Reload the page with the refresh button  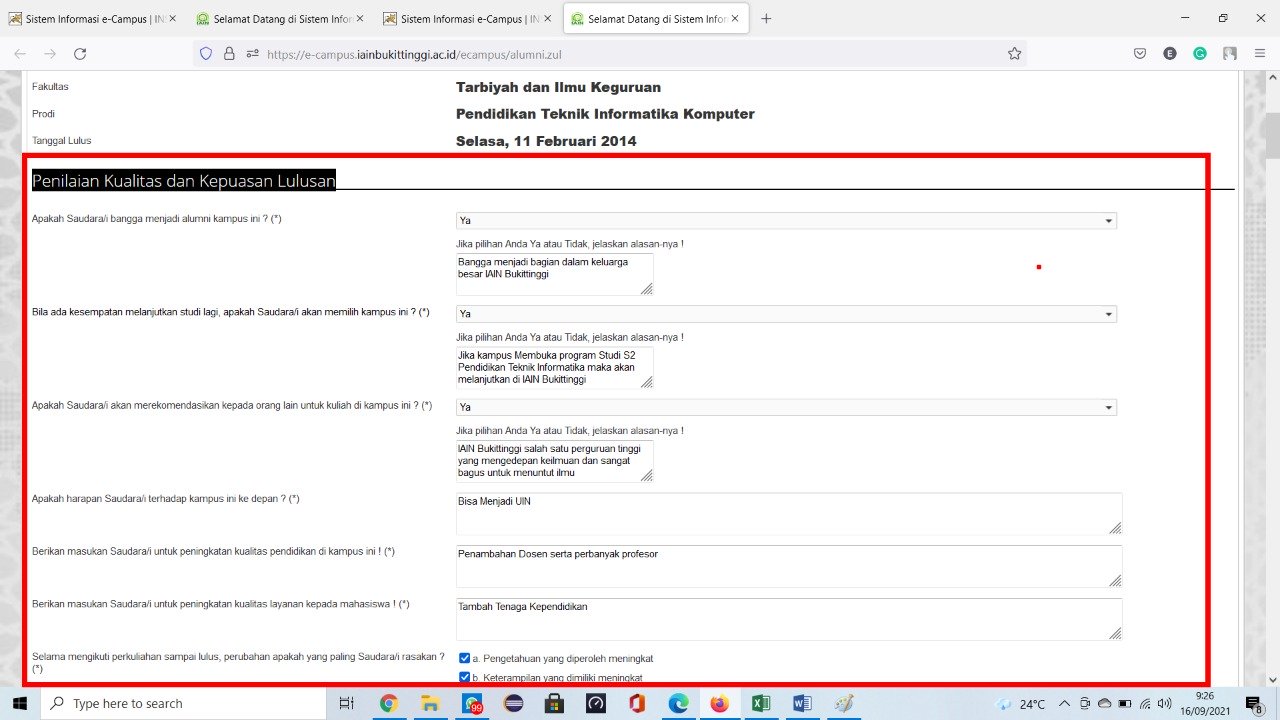[80, 54]
